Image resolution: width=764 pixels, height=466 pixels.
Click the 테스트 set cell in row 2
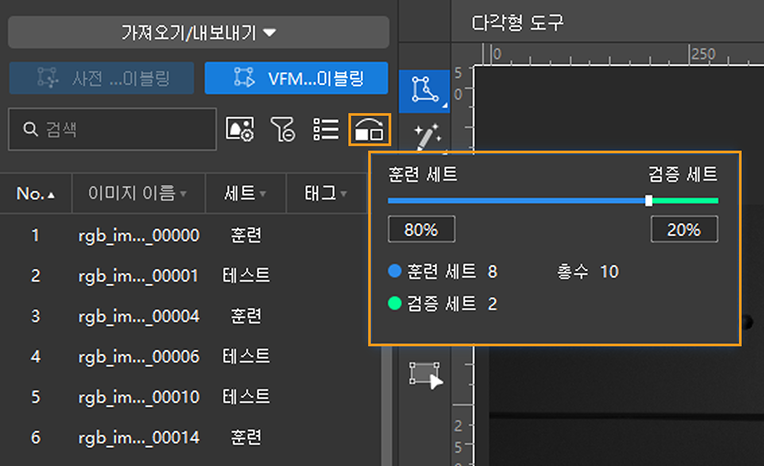point(246,276)
